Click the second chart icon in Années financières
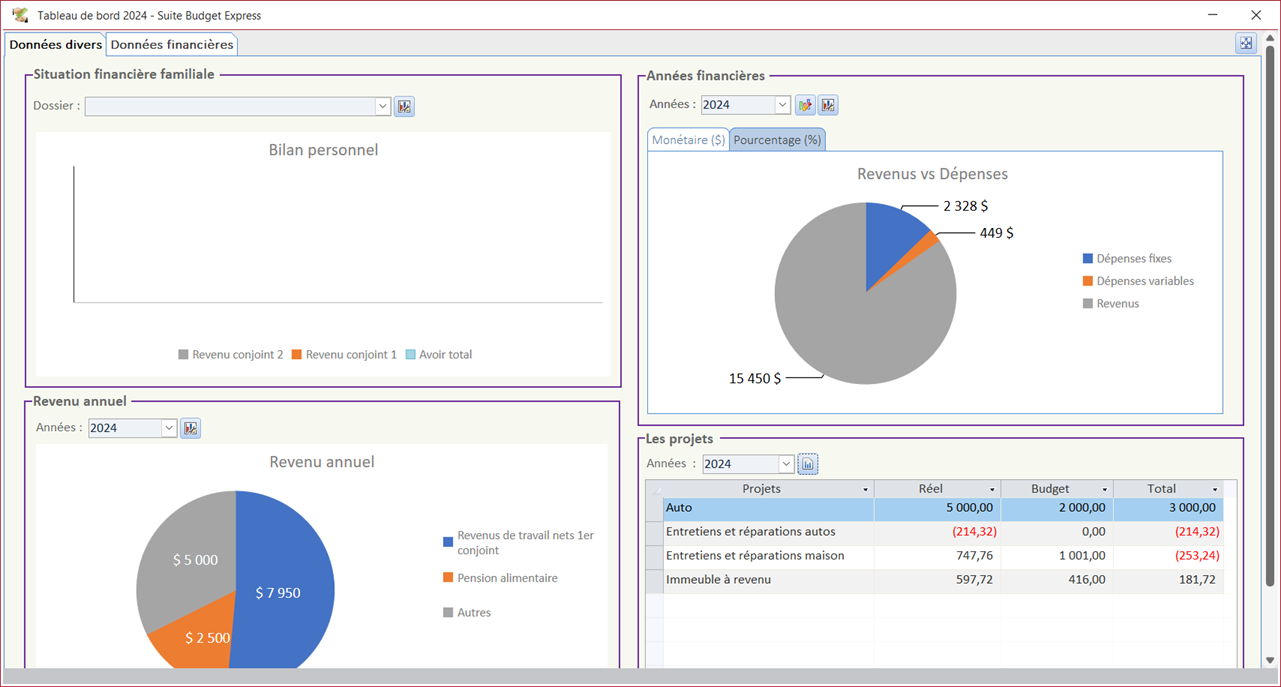1281x687 pixels. (828, 105)
